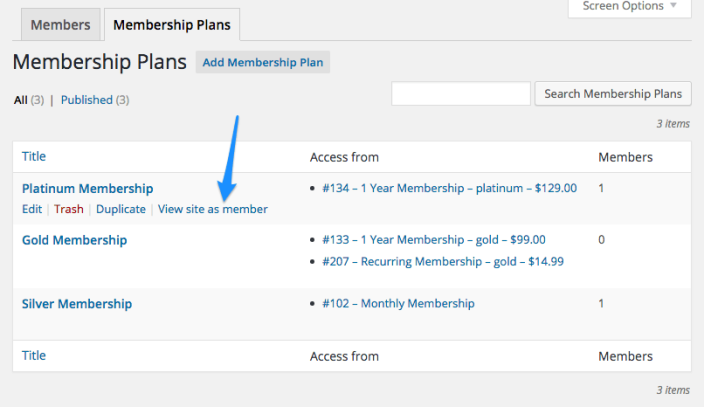Click View site as member
The width and height of the screenshot is (704, 407).
coord(213,209)
